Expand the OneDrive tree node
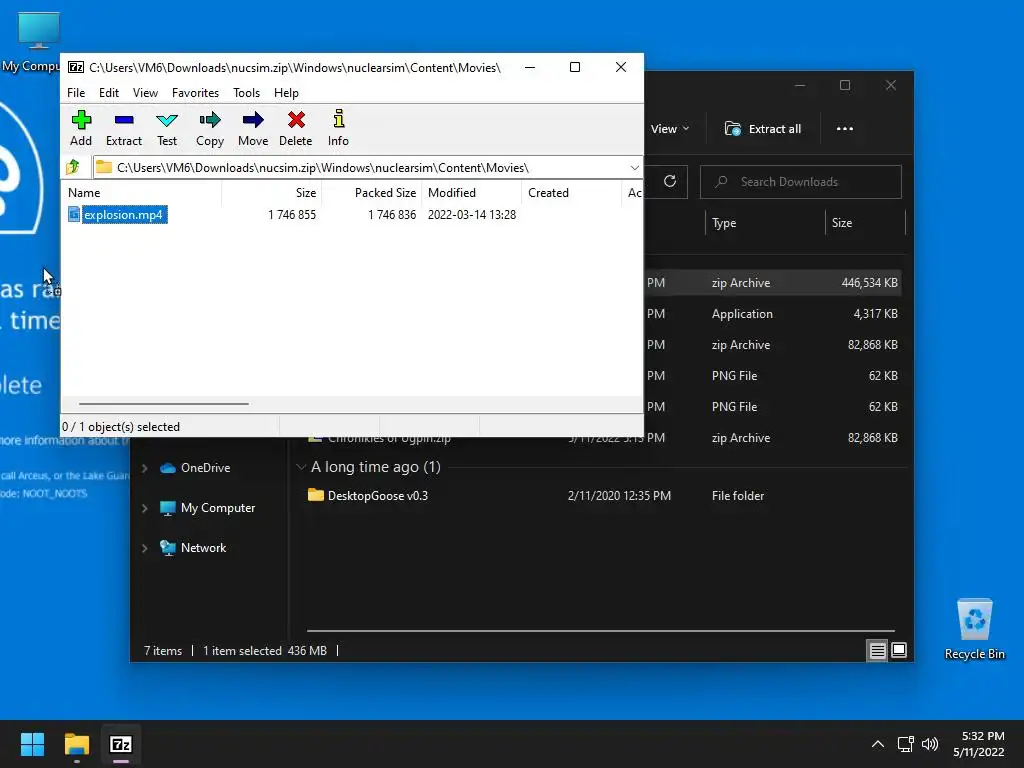 (x=144, y=468)
